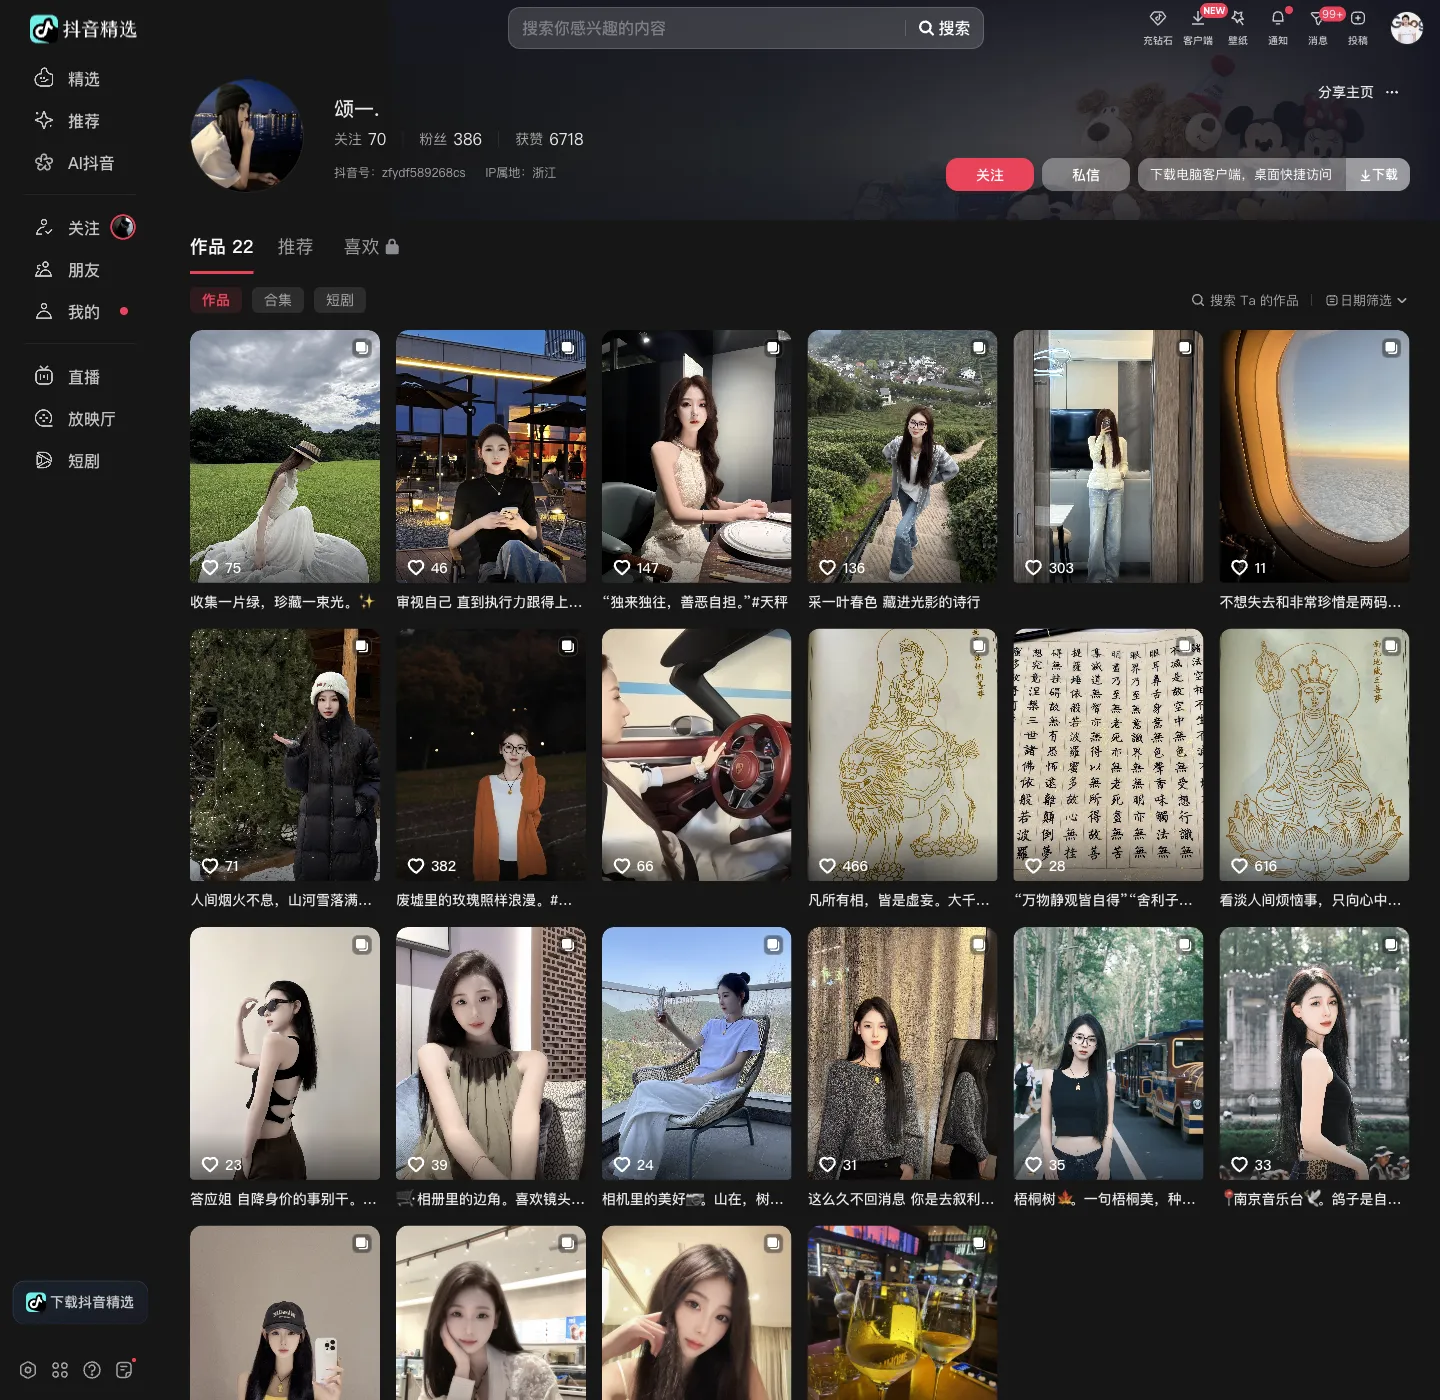Click the 充钻石 diamond icon
The image size is (1440, 1400).
(1157, 19)
